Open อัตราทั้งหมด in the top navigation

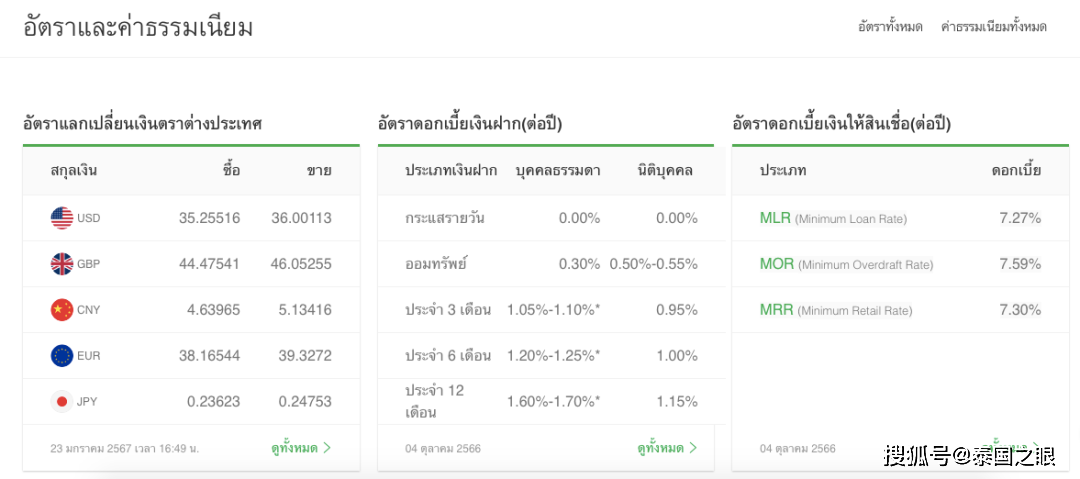[x=890, y=27]
